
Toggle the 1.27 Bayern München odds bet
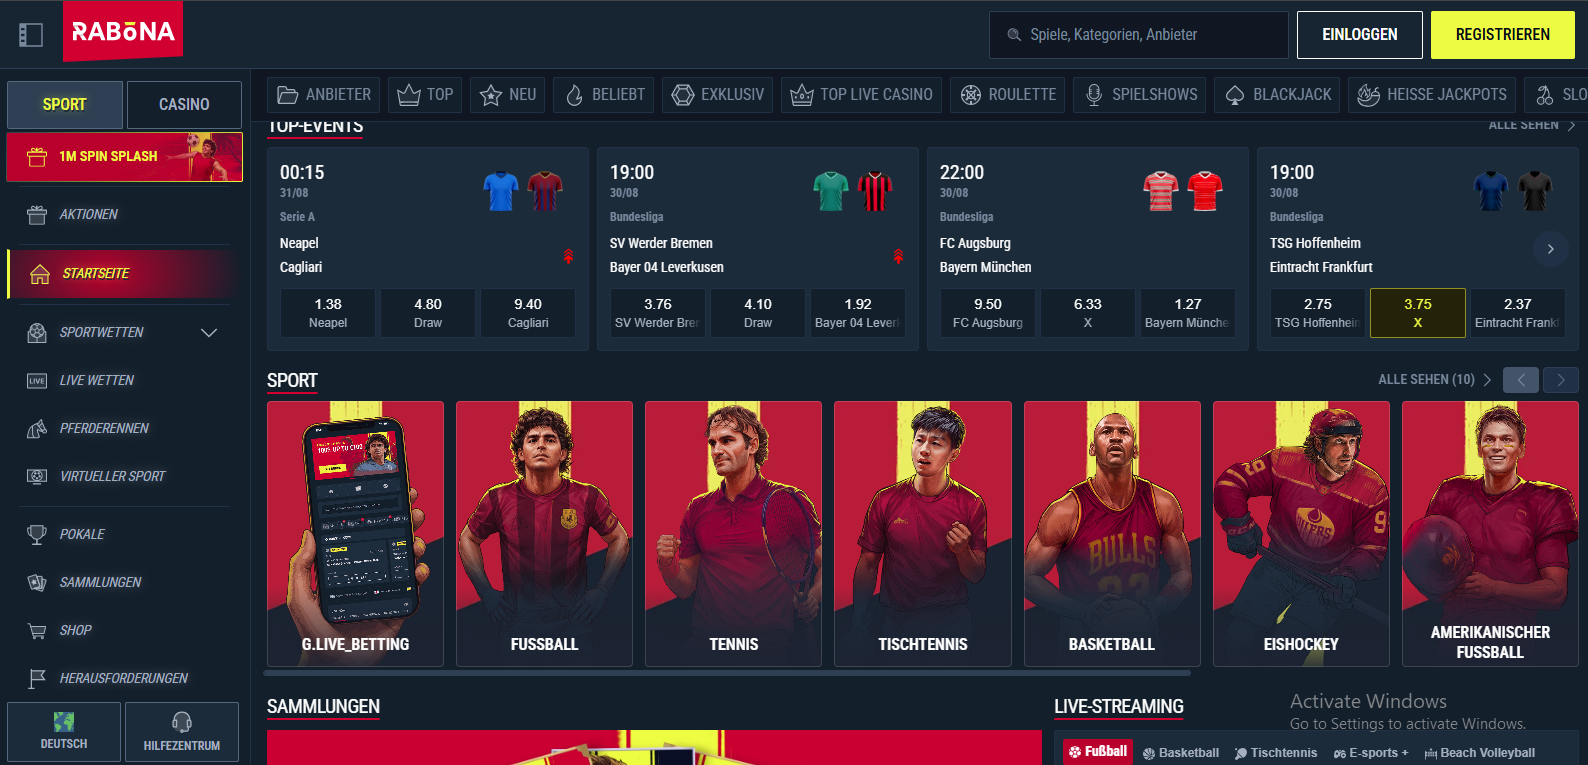1187,313
